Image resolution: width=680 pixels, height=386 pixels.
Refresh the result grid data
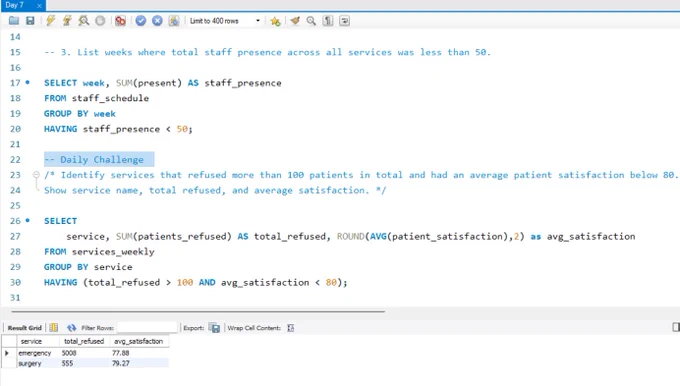pos(71,328)
